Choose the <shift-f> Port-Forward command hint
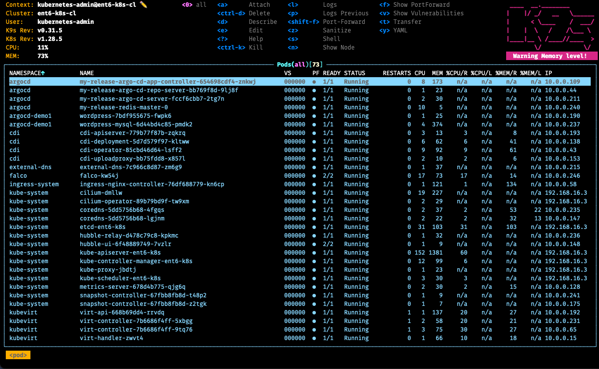 coord(327,22)
